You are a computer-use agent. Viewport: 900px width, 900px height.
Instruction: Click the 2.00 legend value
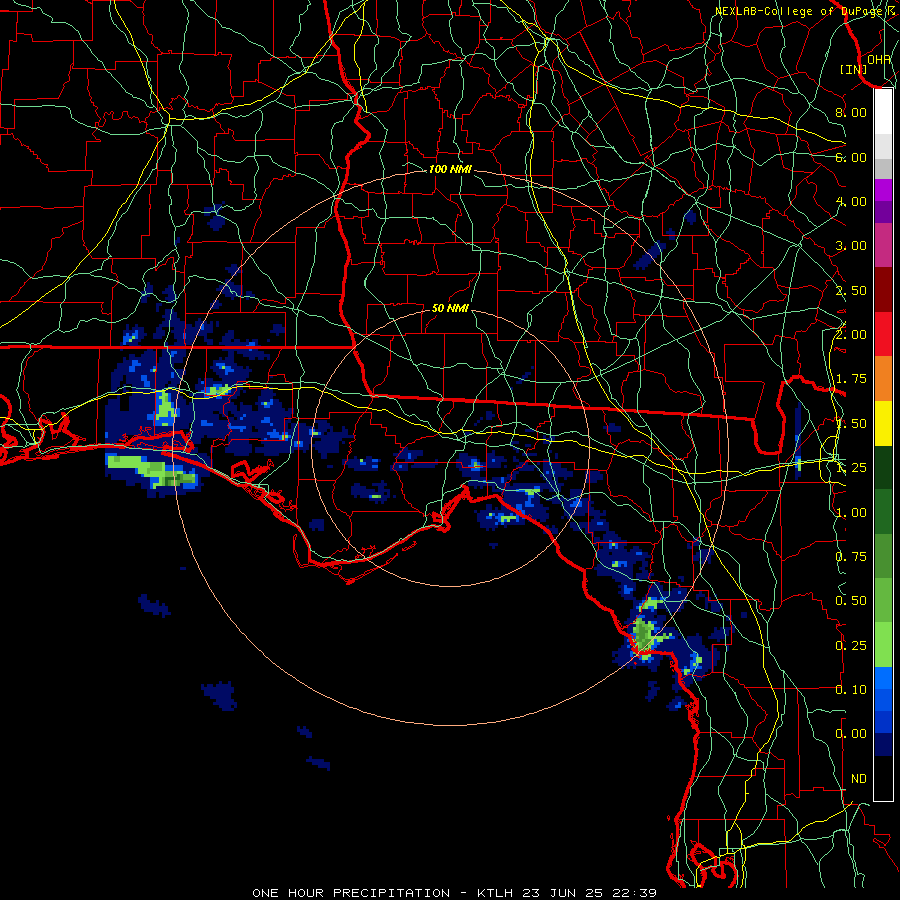[x=851, y=335]
